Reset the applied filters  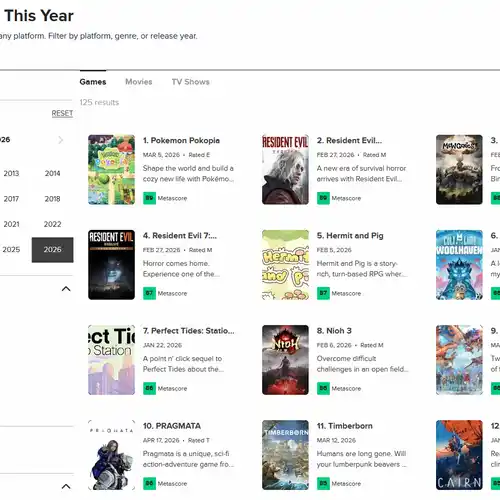(62, 113)
